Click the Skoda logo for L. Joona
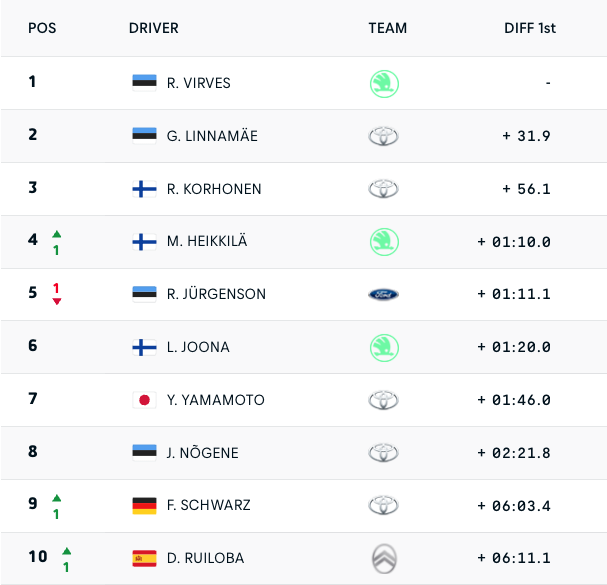This screenshot has height=585, width=607. pos(383,347)
